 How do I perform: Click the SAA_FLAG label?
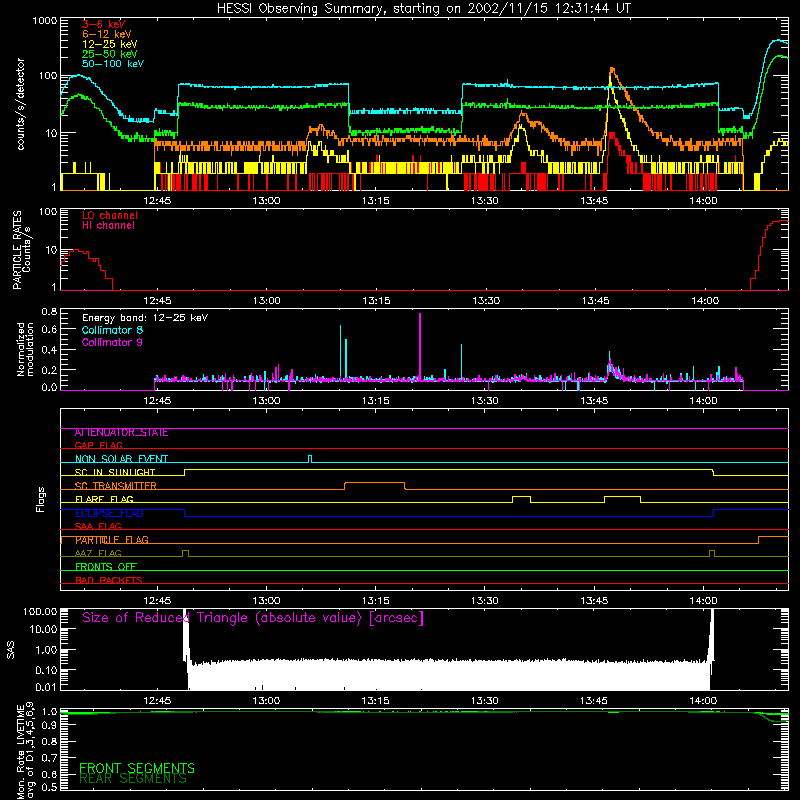pos(98,526)
